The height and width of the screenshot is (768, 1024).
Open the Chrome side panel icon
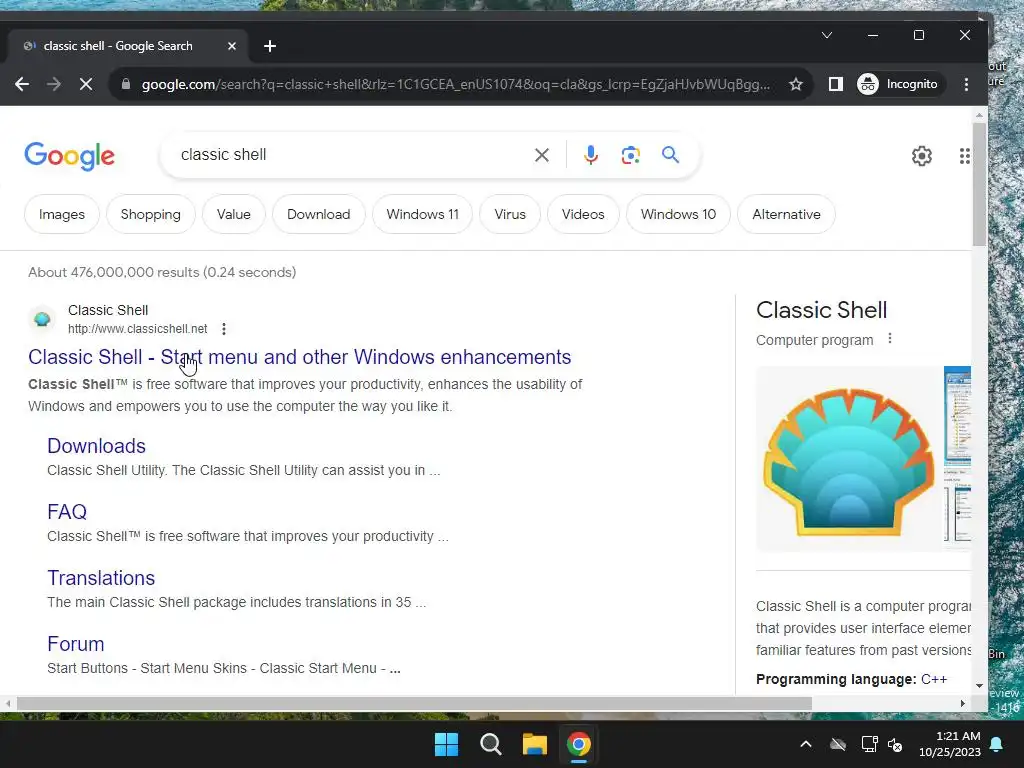tap(835, 84)
